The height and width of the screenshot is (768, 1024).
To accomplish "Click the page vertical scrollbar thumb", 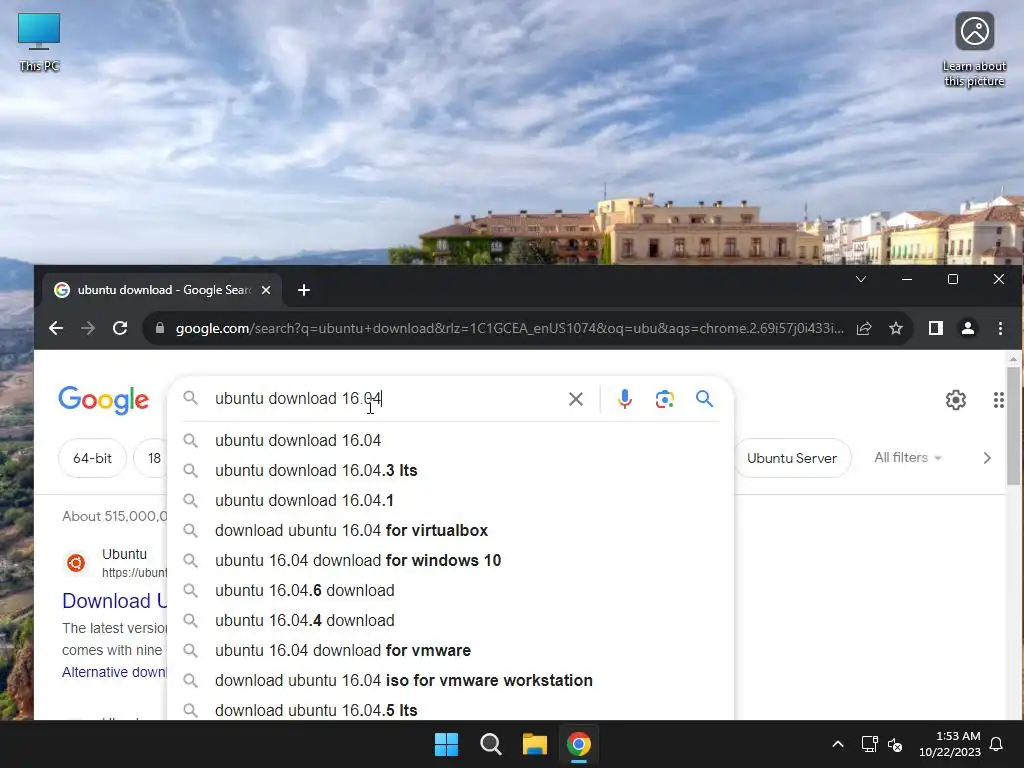I will tap(1013, 426).
